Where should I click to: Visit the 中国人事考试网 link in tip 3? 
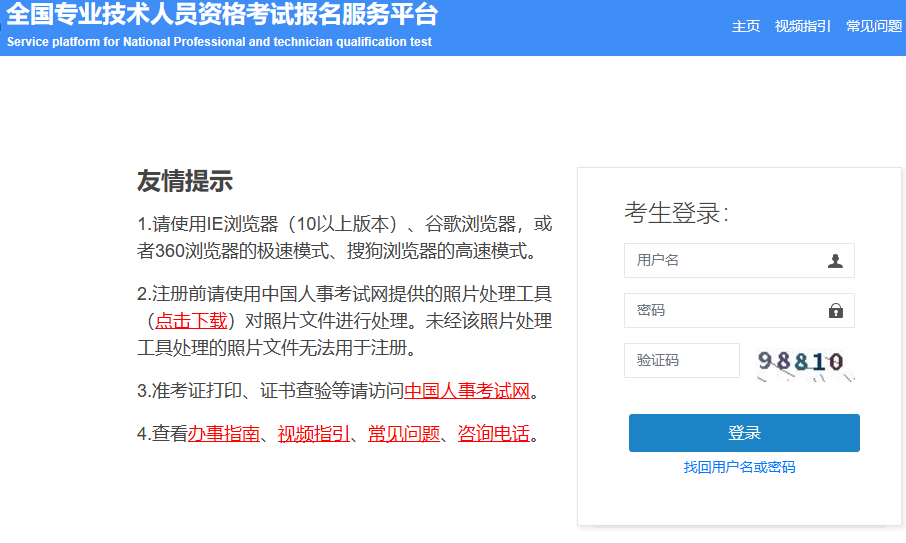[x=467, y=391]
